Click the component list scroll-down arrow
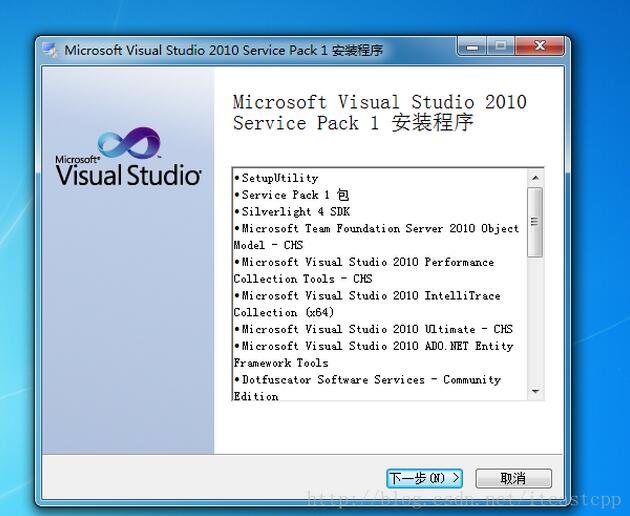The image size is (630, 516). pyautogui.click(x=535, y=391)
